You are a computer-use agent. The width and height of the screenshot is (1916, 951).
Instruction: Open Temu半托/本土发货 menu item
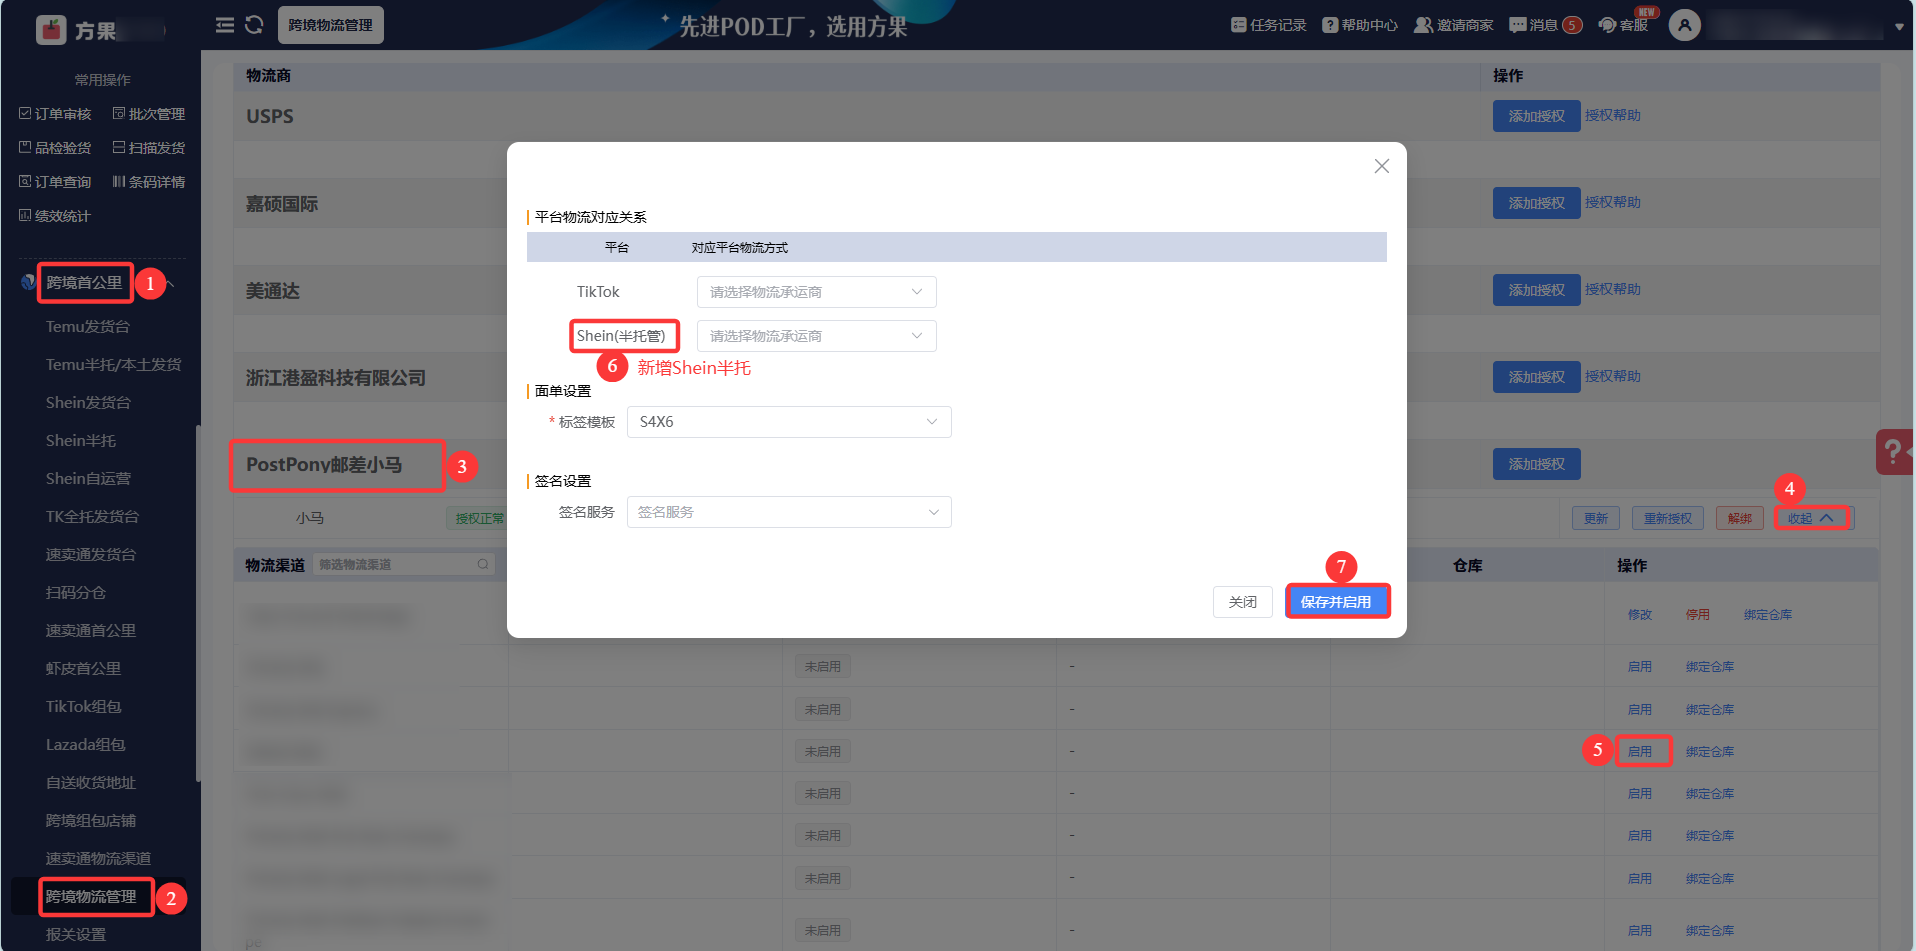(x=114, y=365)
